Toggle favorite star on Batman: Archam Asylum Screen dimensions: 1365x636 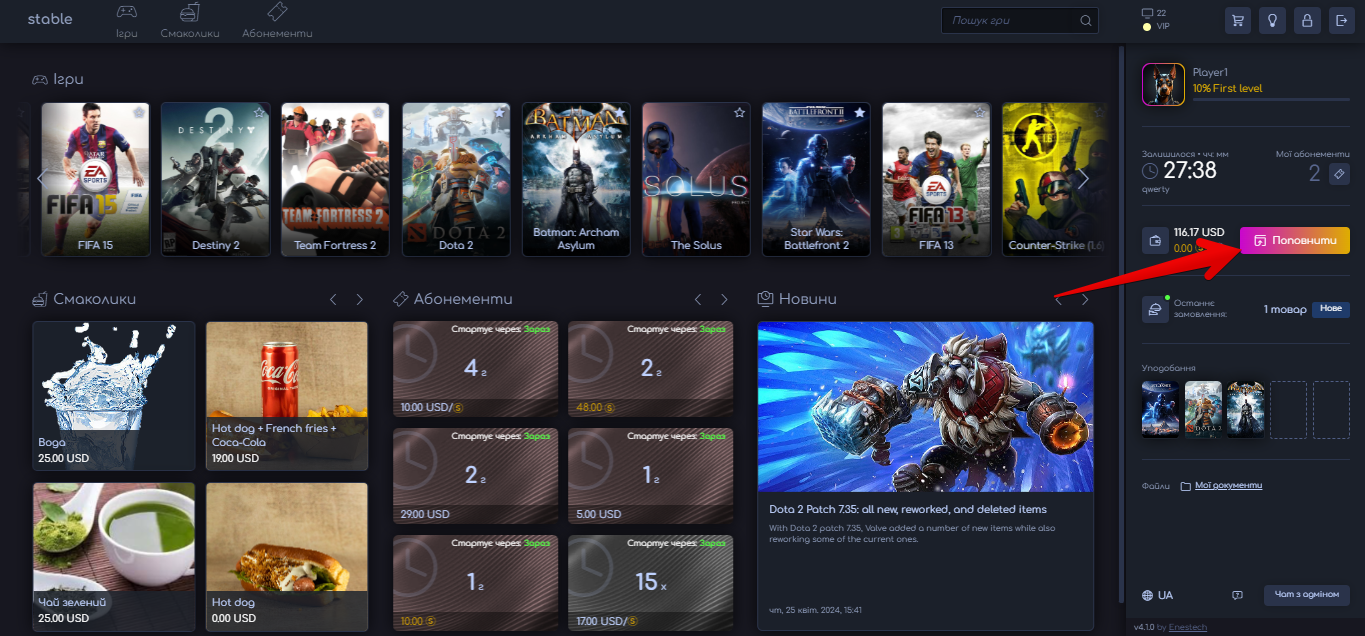(x=619, y=113)
